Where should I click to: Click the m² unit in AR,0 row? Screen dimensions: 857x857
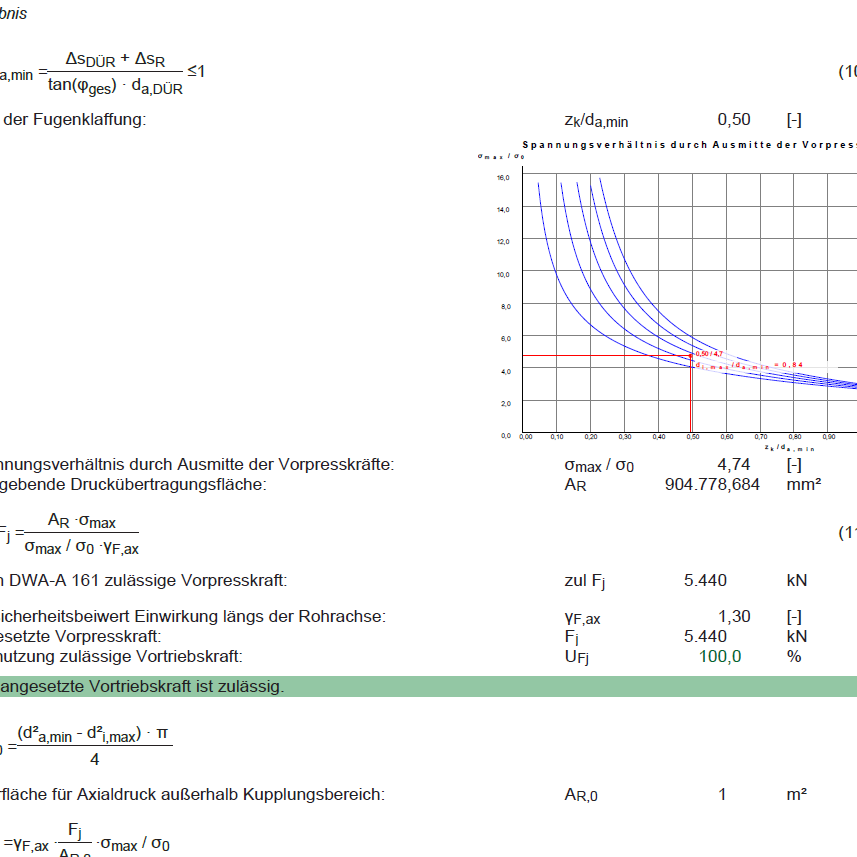797,795
